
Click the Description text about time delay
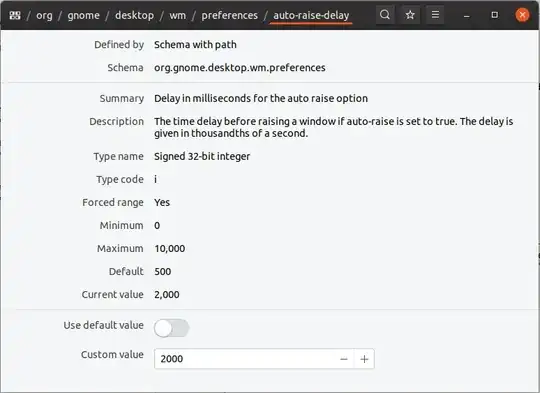pyautogui.click(x=333, y=127)
